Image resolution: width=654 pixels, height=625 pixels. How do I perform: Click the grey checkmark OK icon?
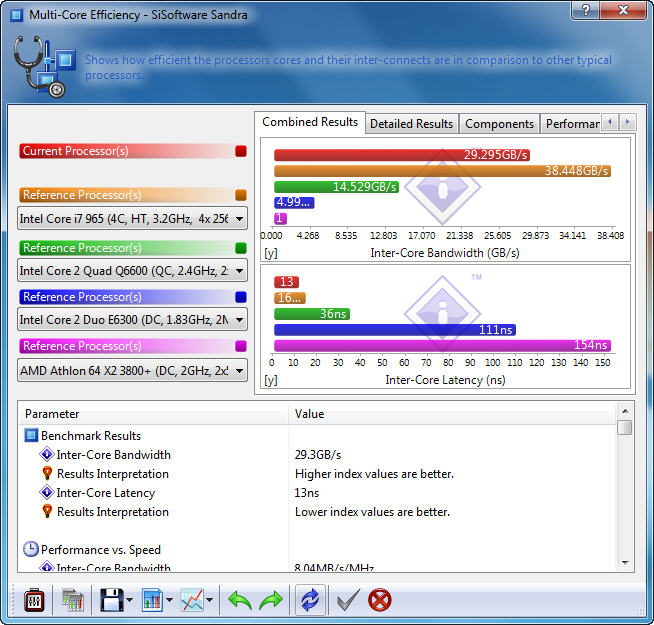click(348, 600)
